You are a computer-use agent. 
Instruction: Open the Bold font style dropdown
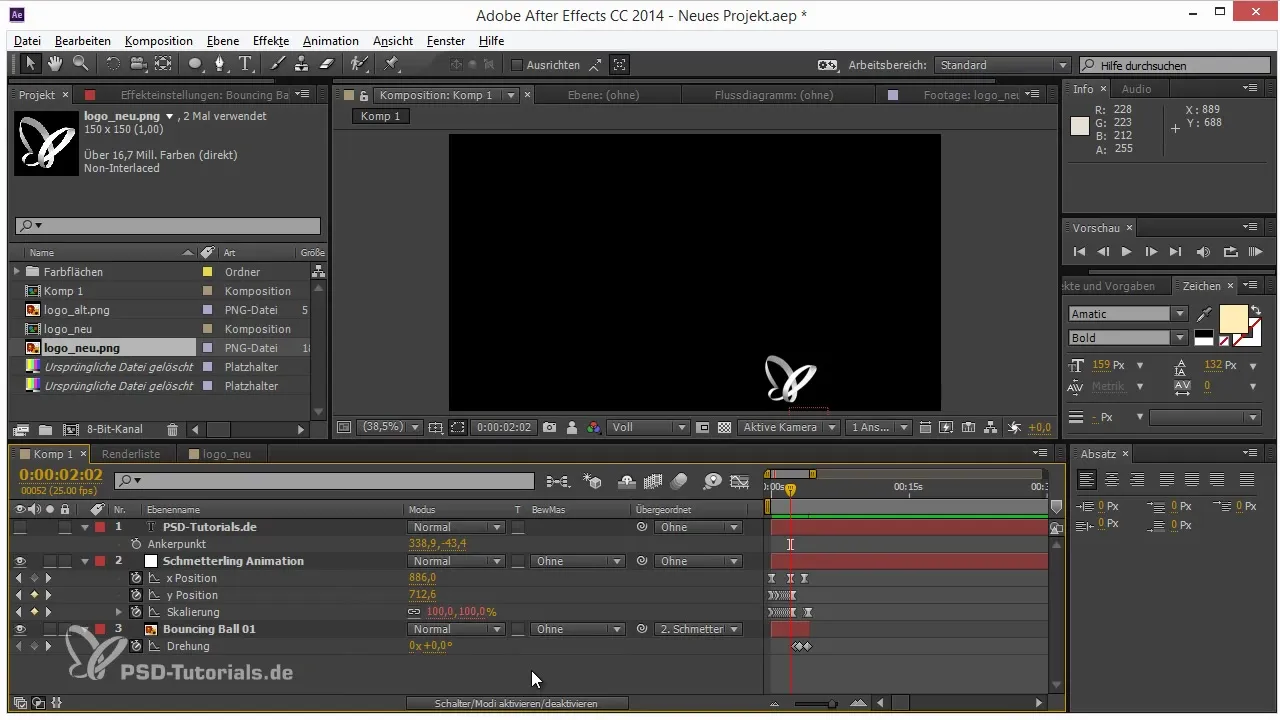(x=1128, y=337)
